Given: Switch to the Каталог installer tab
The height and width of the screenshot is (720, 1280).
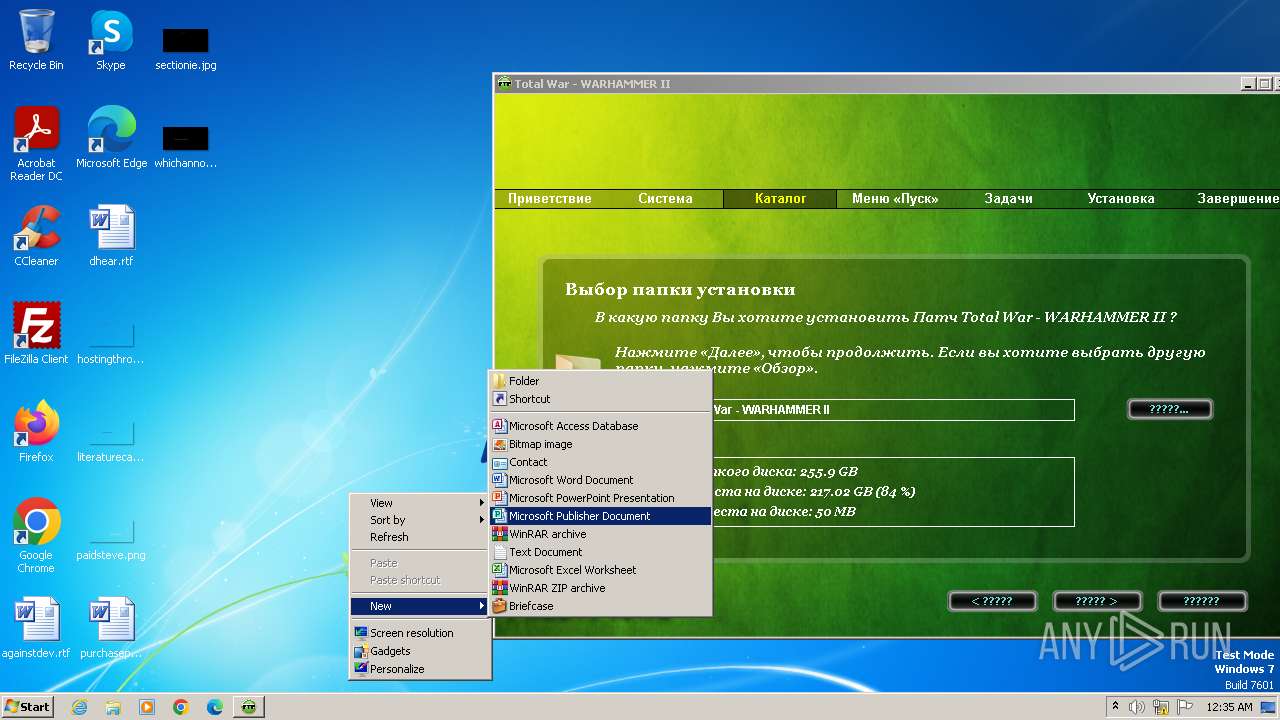Looking at the screenshot, I should pyautogui.click(x=780, y=199).
